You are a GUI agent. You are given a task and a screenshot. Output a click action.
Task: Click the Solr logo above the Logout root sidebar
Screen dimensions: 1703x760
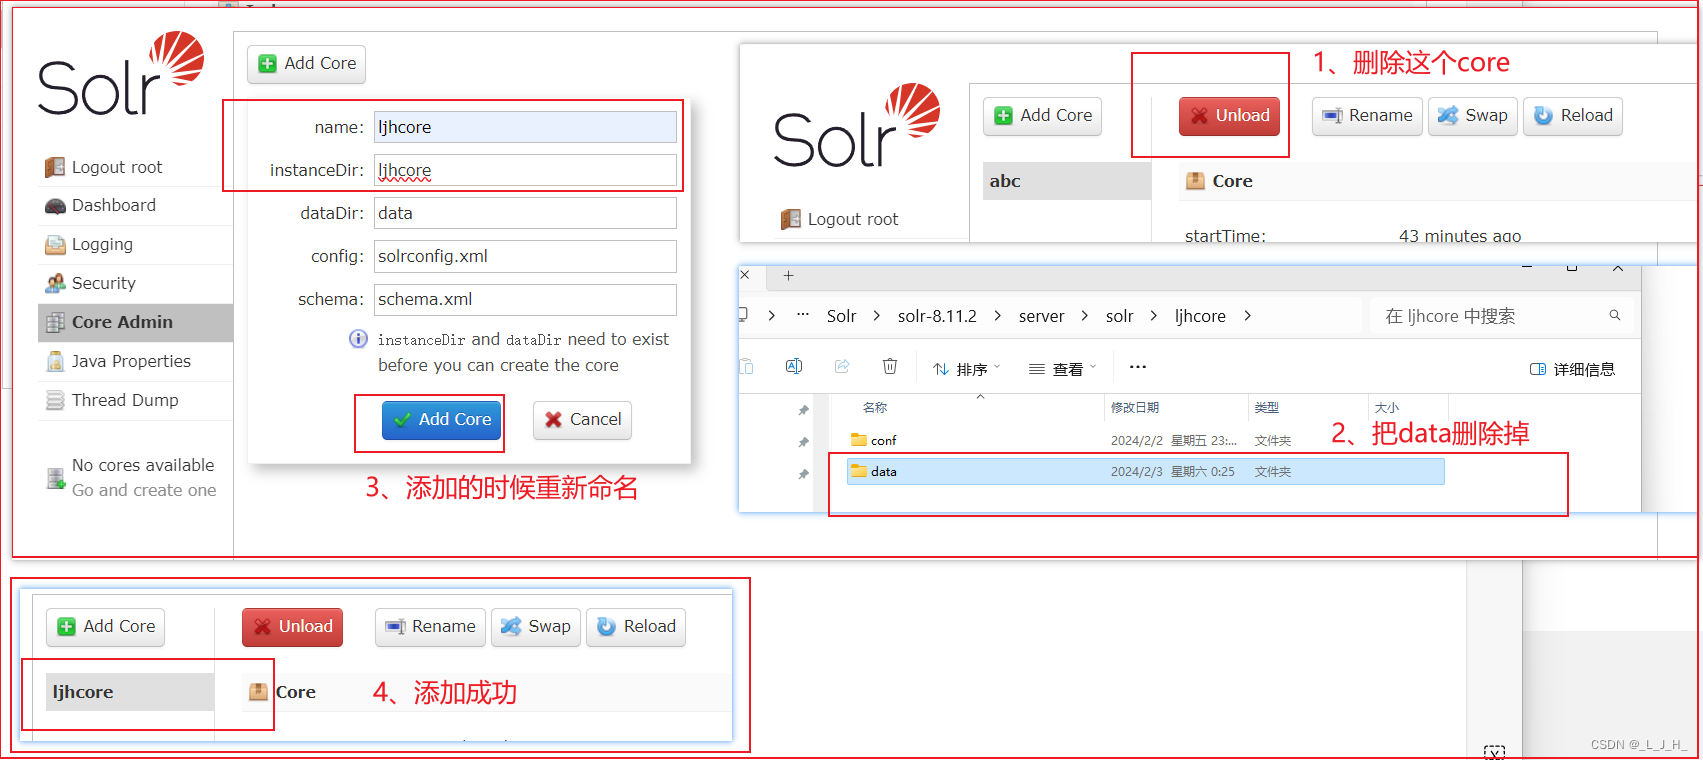click(120, 73)
